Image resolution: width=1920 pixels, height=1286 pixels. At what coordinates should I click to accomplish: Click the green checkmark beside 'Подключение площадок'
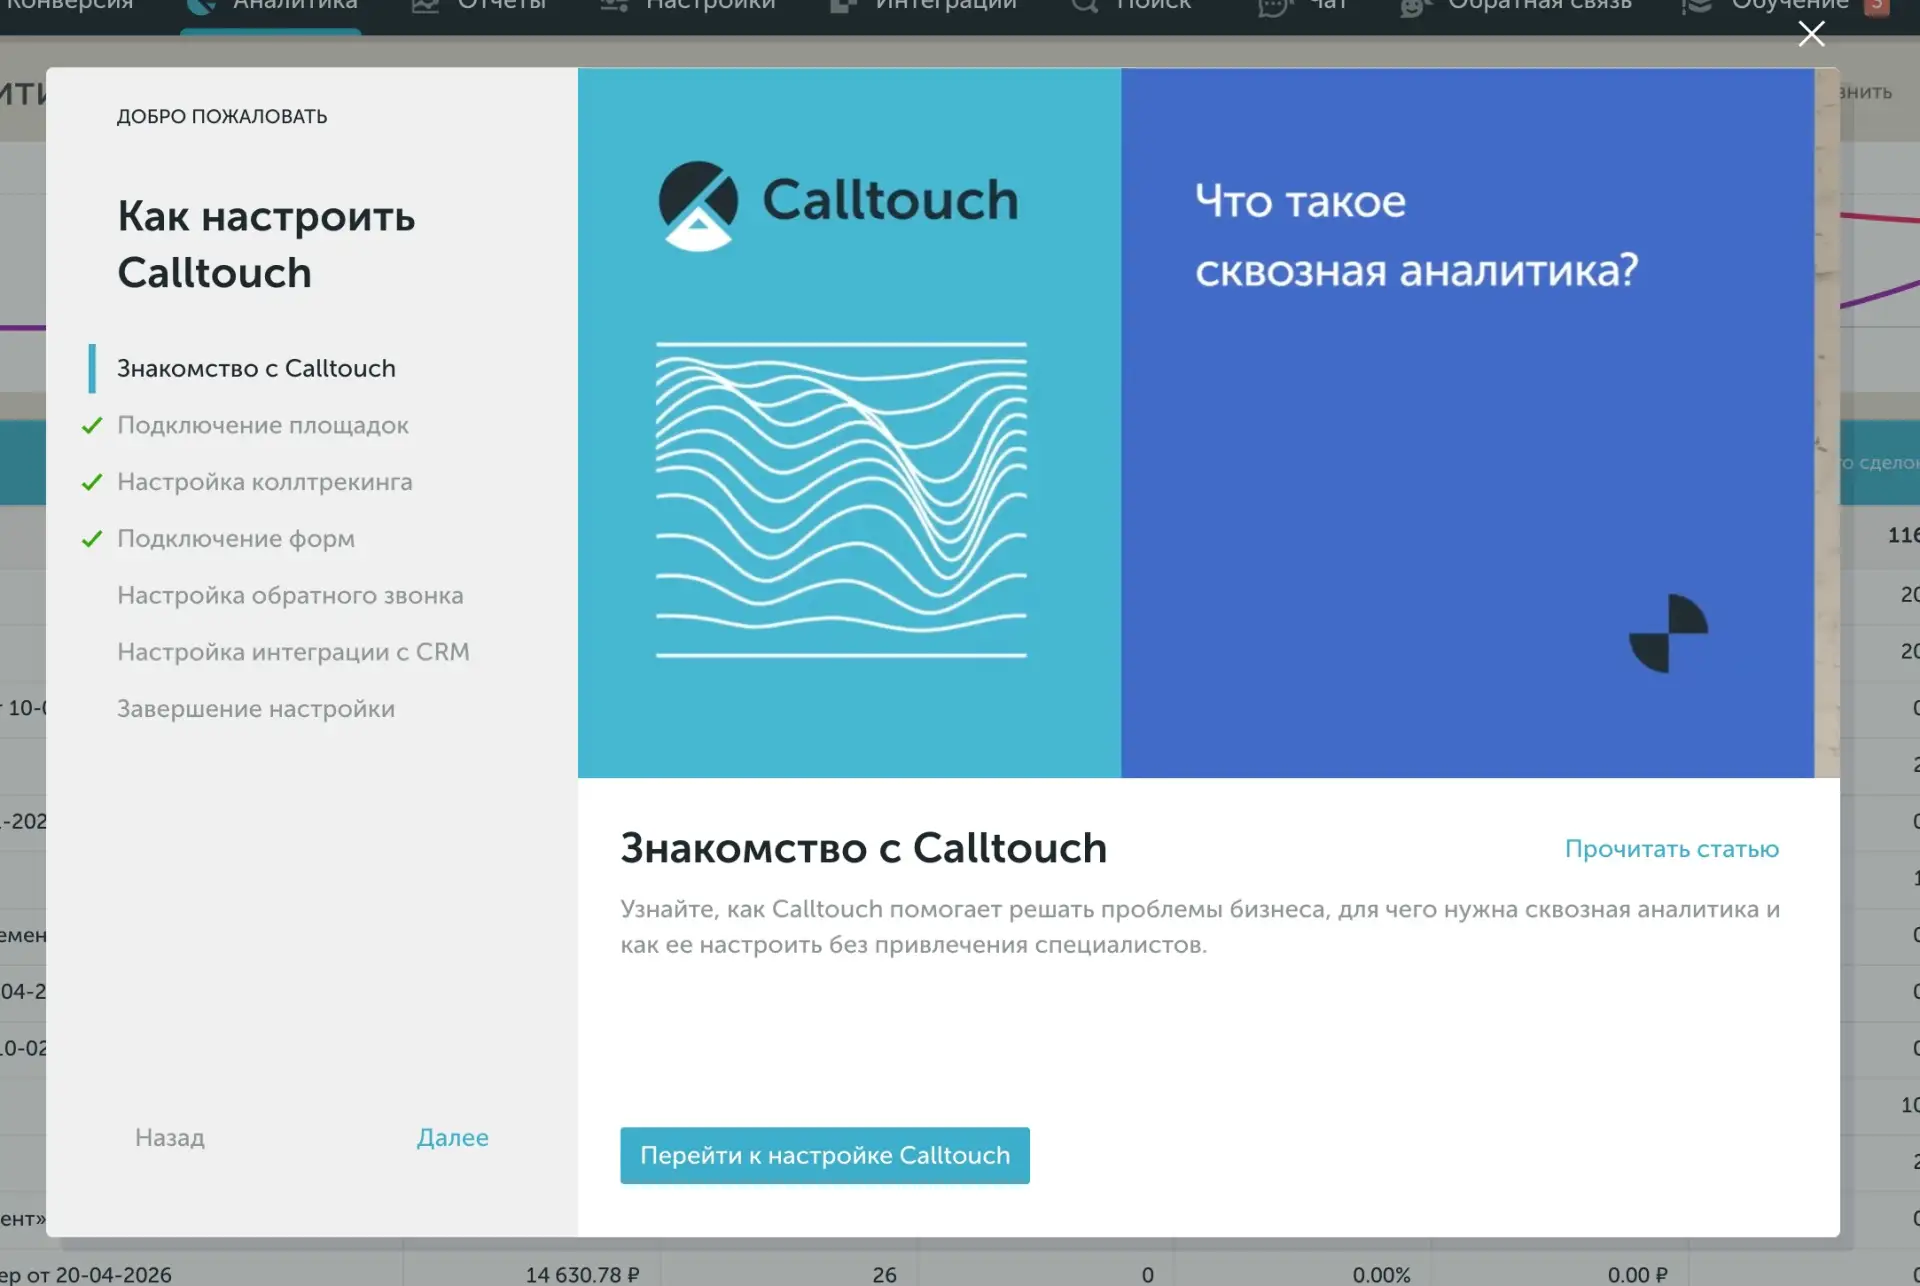[92, 426]
